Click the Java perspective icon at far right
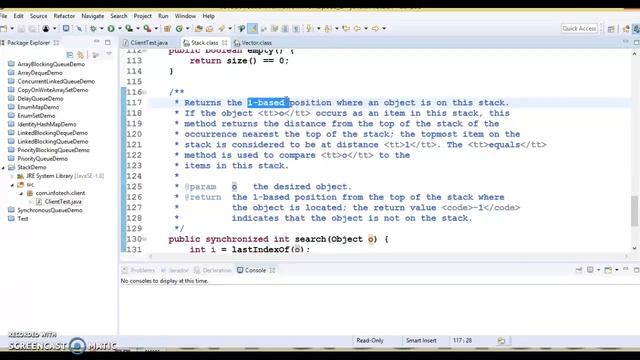 (636, 29)
